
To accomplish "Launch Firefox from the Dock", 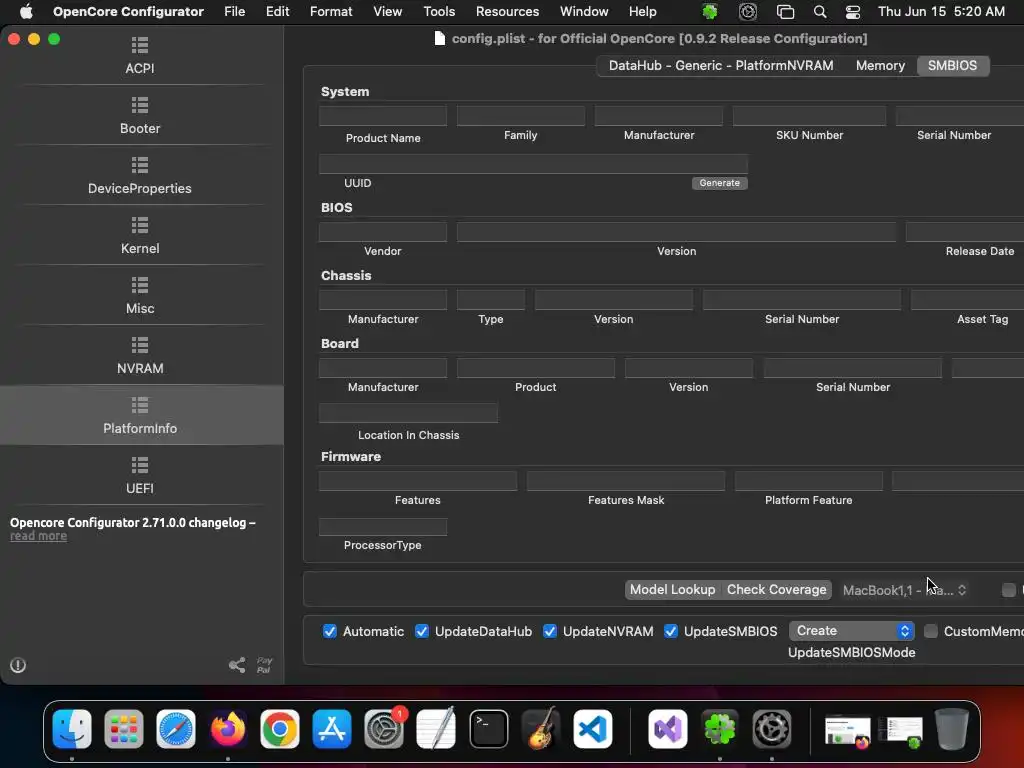I will pos(227,728).
